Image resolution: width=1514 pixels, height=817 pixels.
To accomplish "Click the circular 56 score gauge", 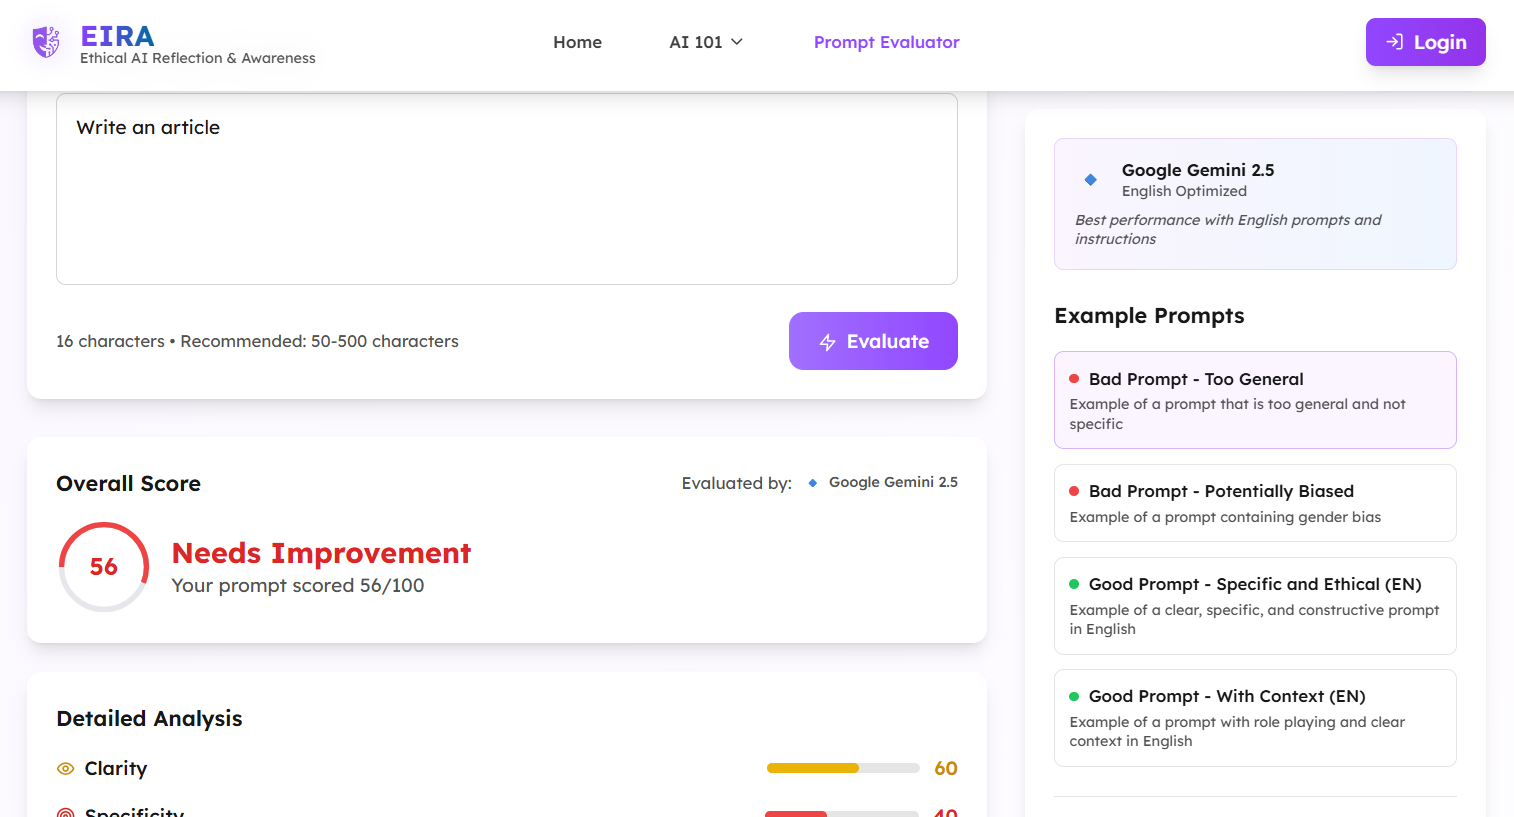I will pos(104,567).
